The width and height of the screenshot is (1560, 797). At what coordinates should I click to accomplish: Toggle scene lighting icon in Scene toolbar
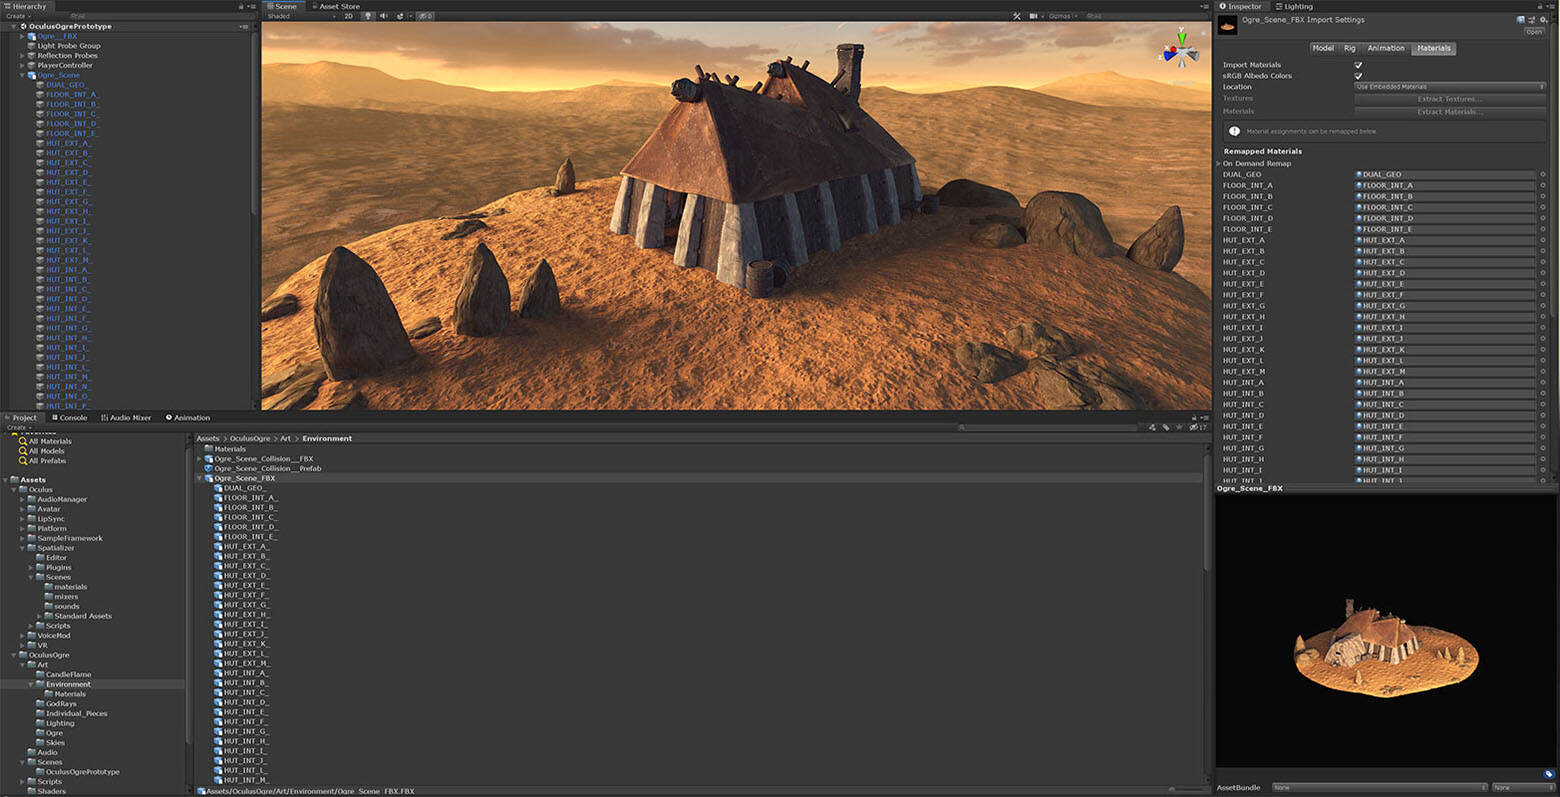pos(368,16)
